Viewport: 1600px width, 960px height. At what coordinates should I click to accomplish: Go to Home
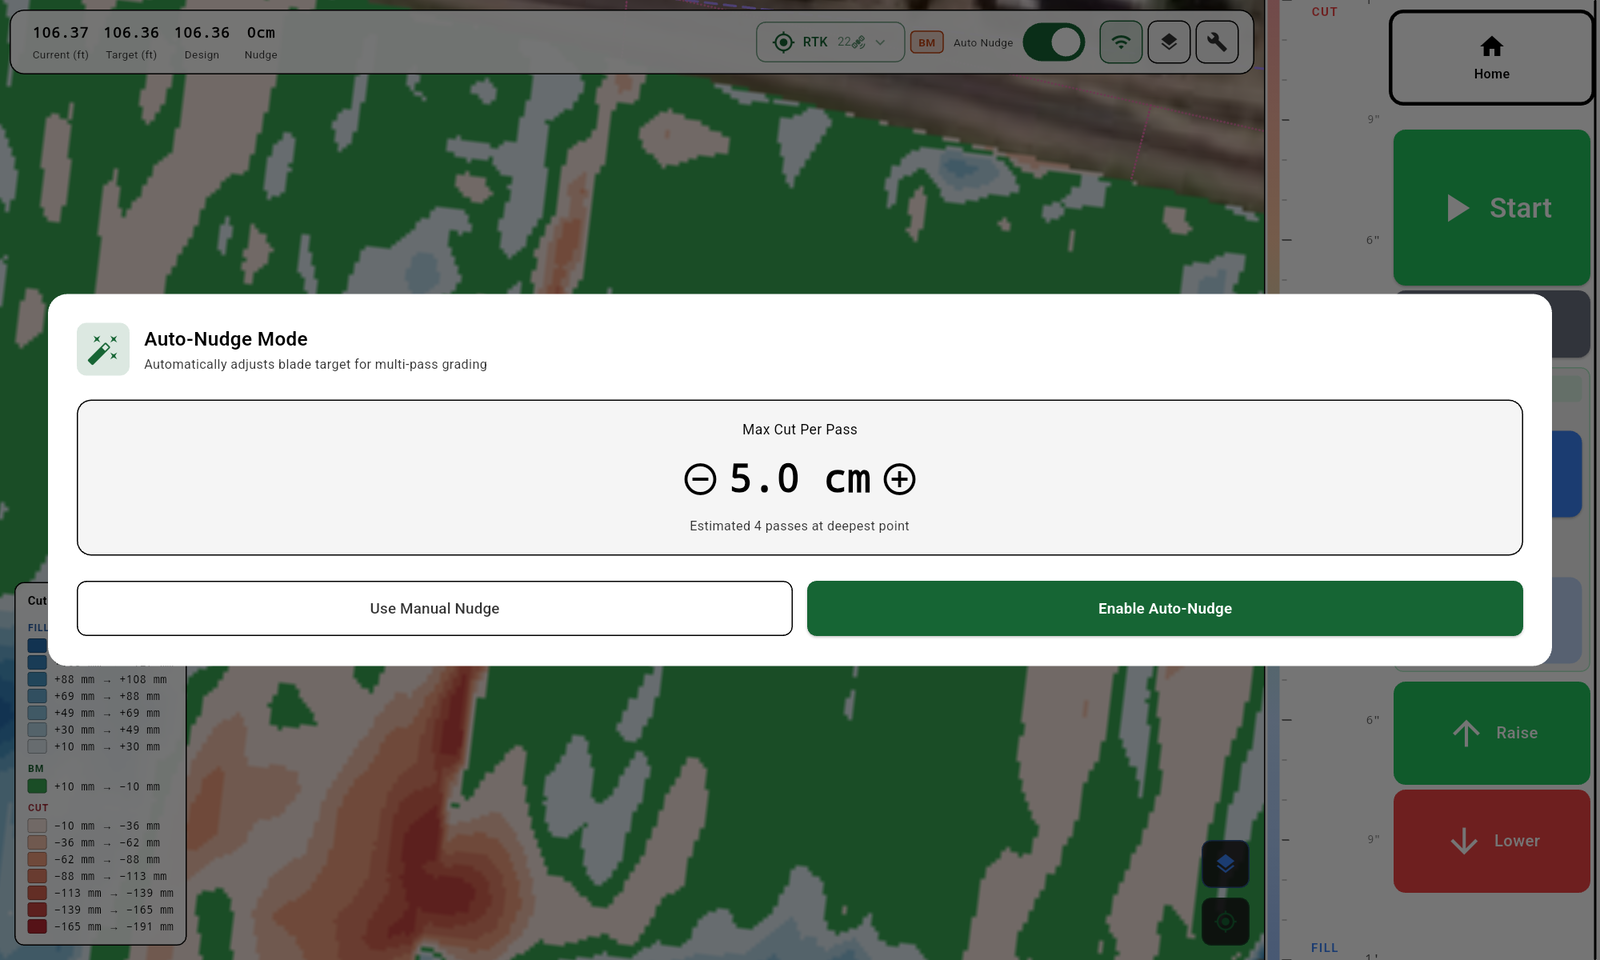(1491, 58)
